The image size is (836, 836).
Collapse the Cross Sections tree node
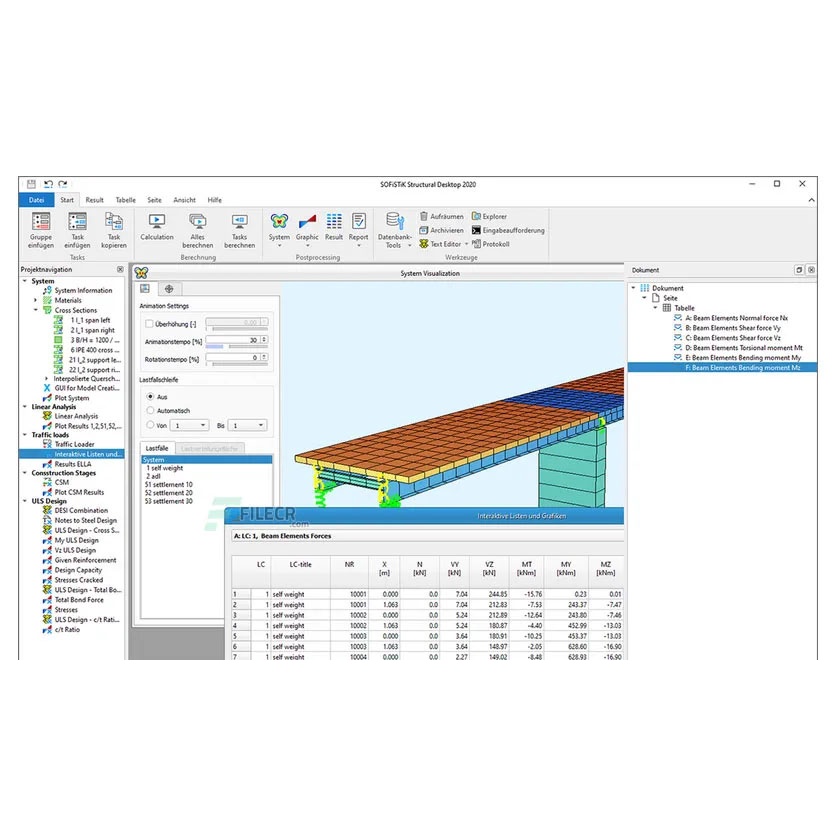(x=35, y=310)
